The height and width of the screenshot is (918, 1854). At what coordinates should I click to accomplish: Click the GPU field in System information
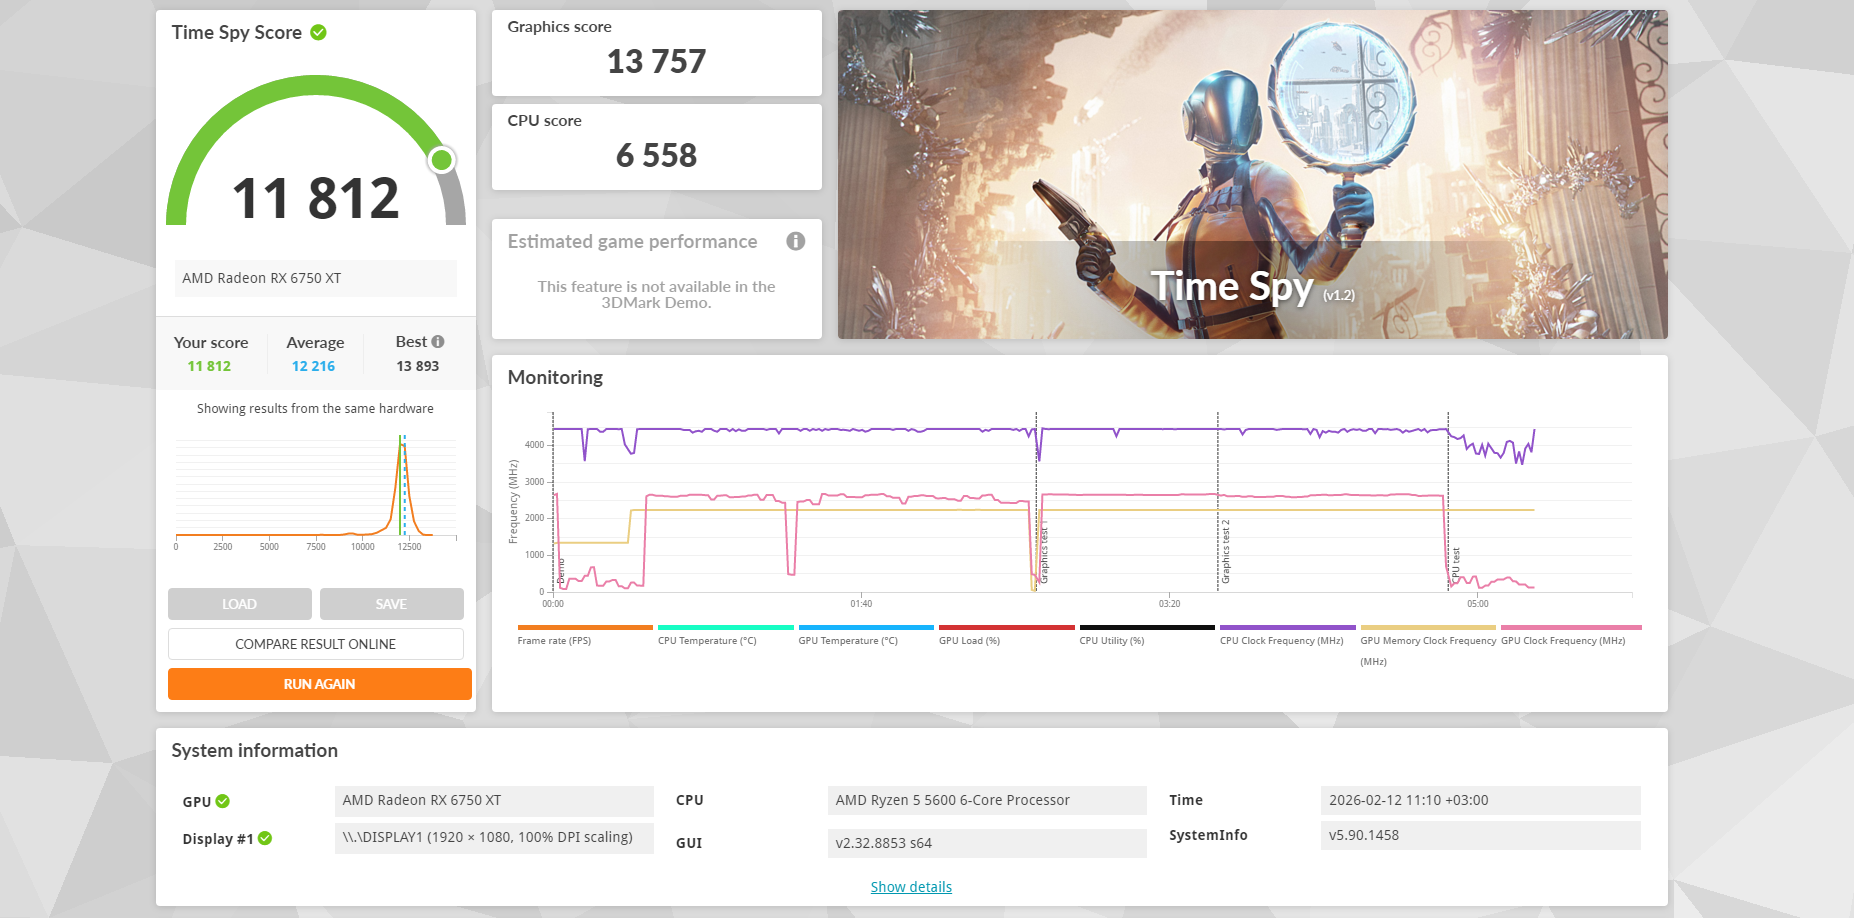(494, 801)
